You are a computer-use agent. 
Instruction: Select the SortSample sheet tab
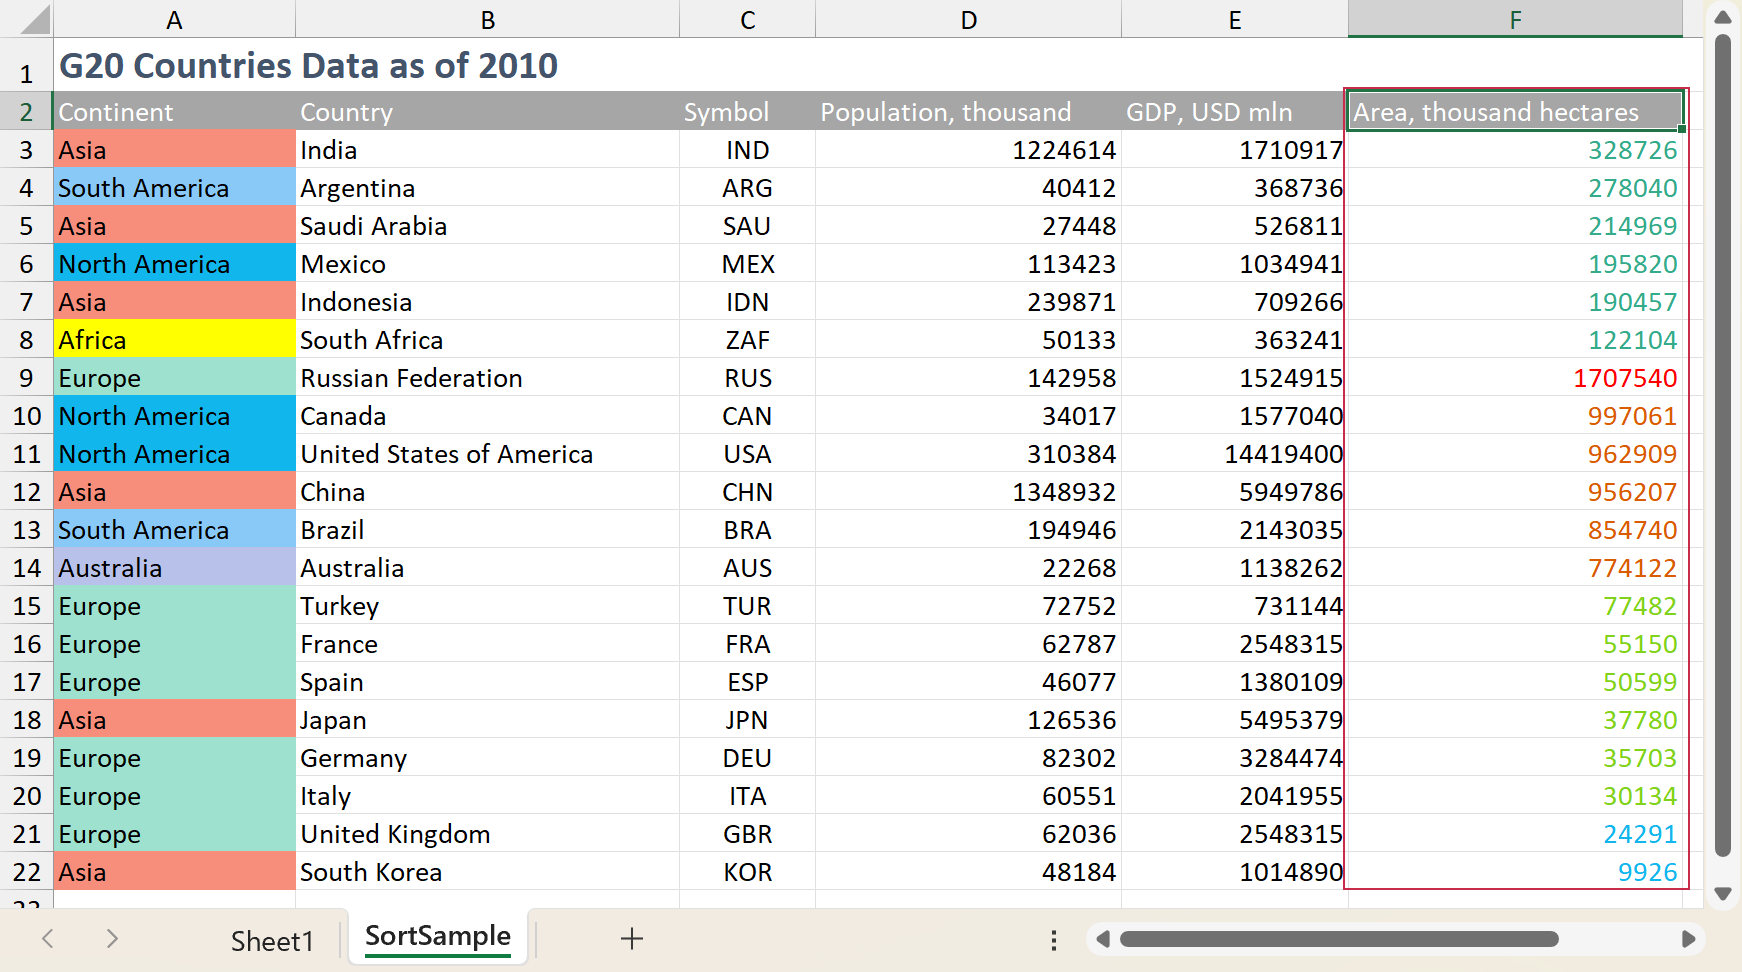pyautogui.click(x=438, y=936)
